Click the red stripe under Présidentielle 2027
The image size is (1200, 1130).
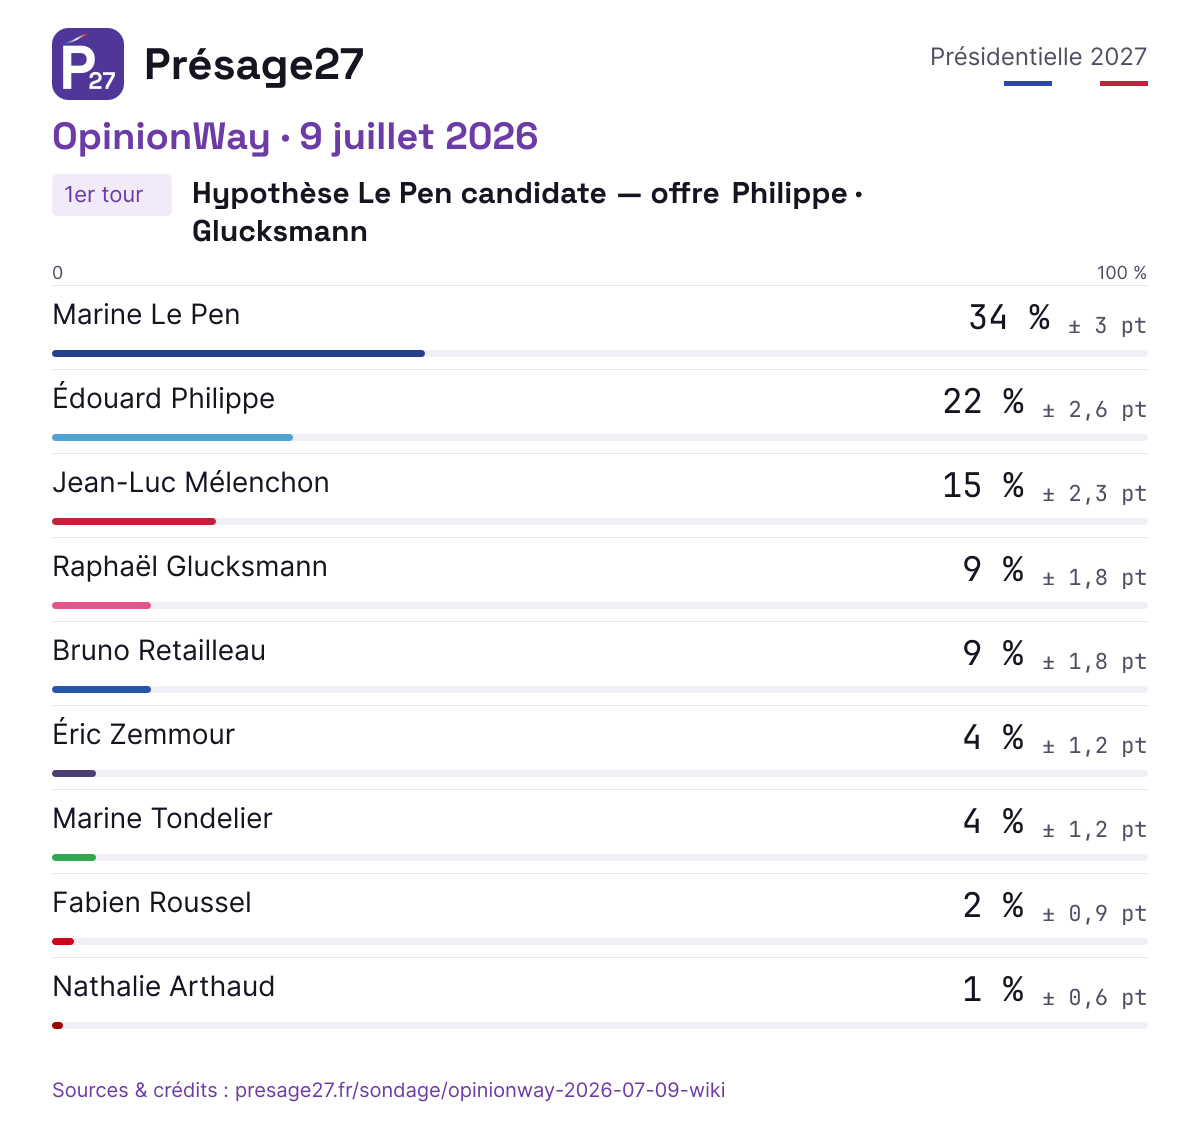point(1124,83)
